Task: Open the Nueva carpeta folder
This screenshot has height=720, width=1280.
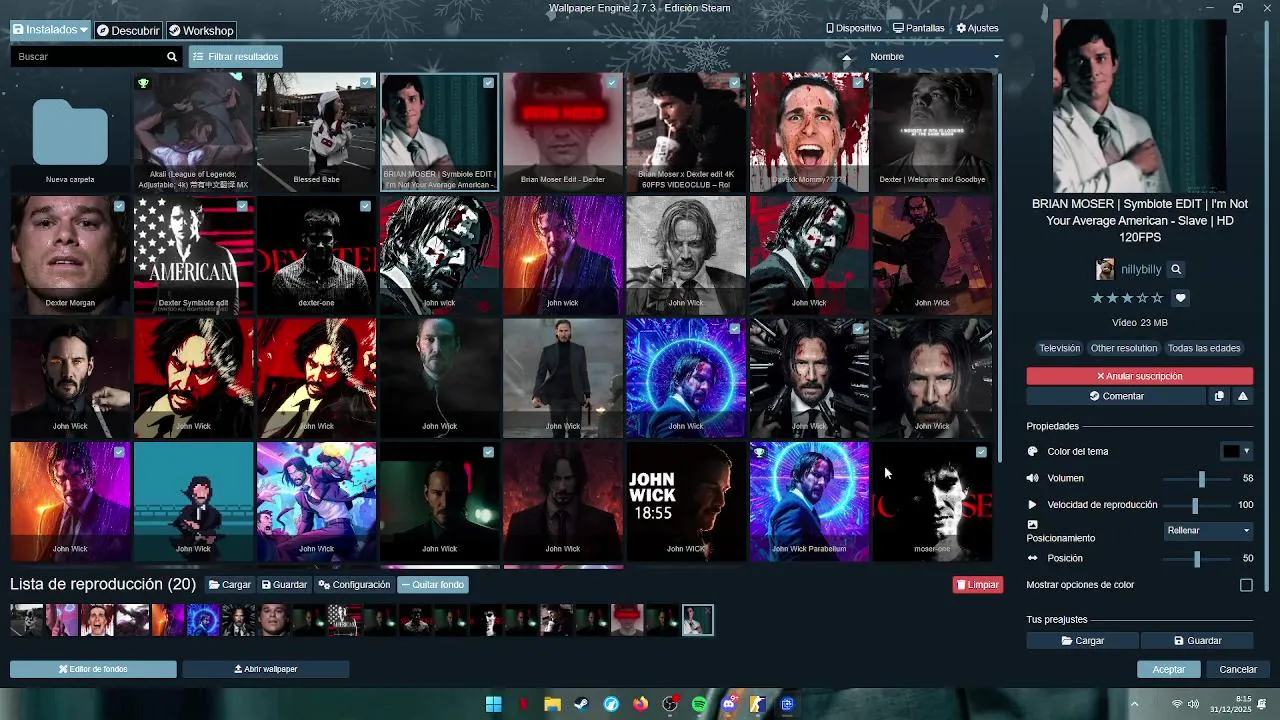Action: pyautogui.click(x=70, y=131)
